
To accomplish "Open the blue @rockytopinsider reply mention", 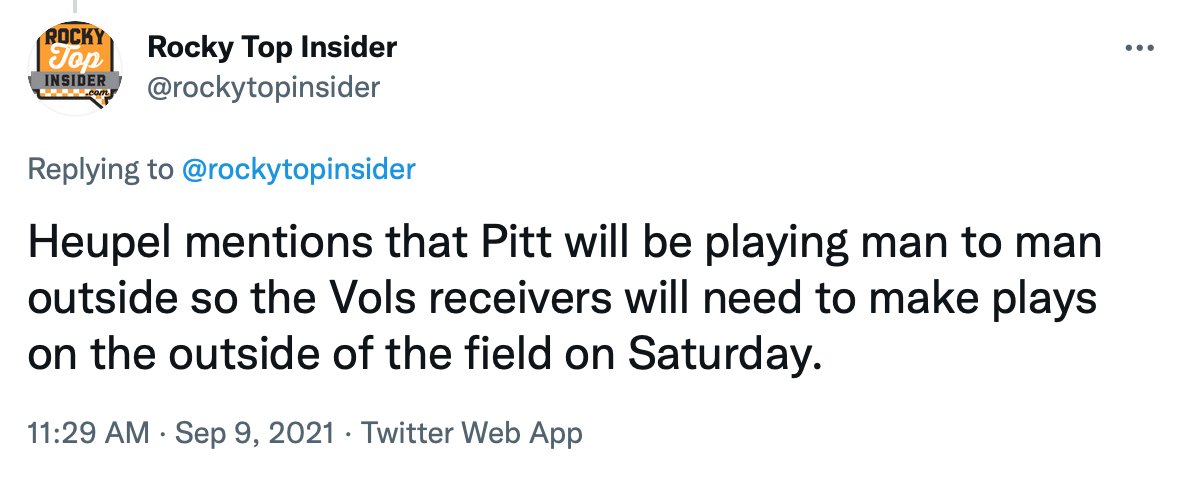I will coord(298,169).
